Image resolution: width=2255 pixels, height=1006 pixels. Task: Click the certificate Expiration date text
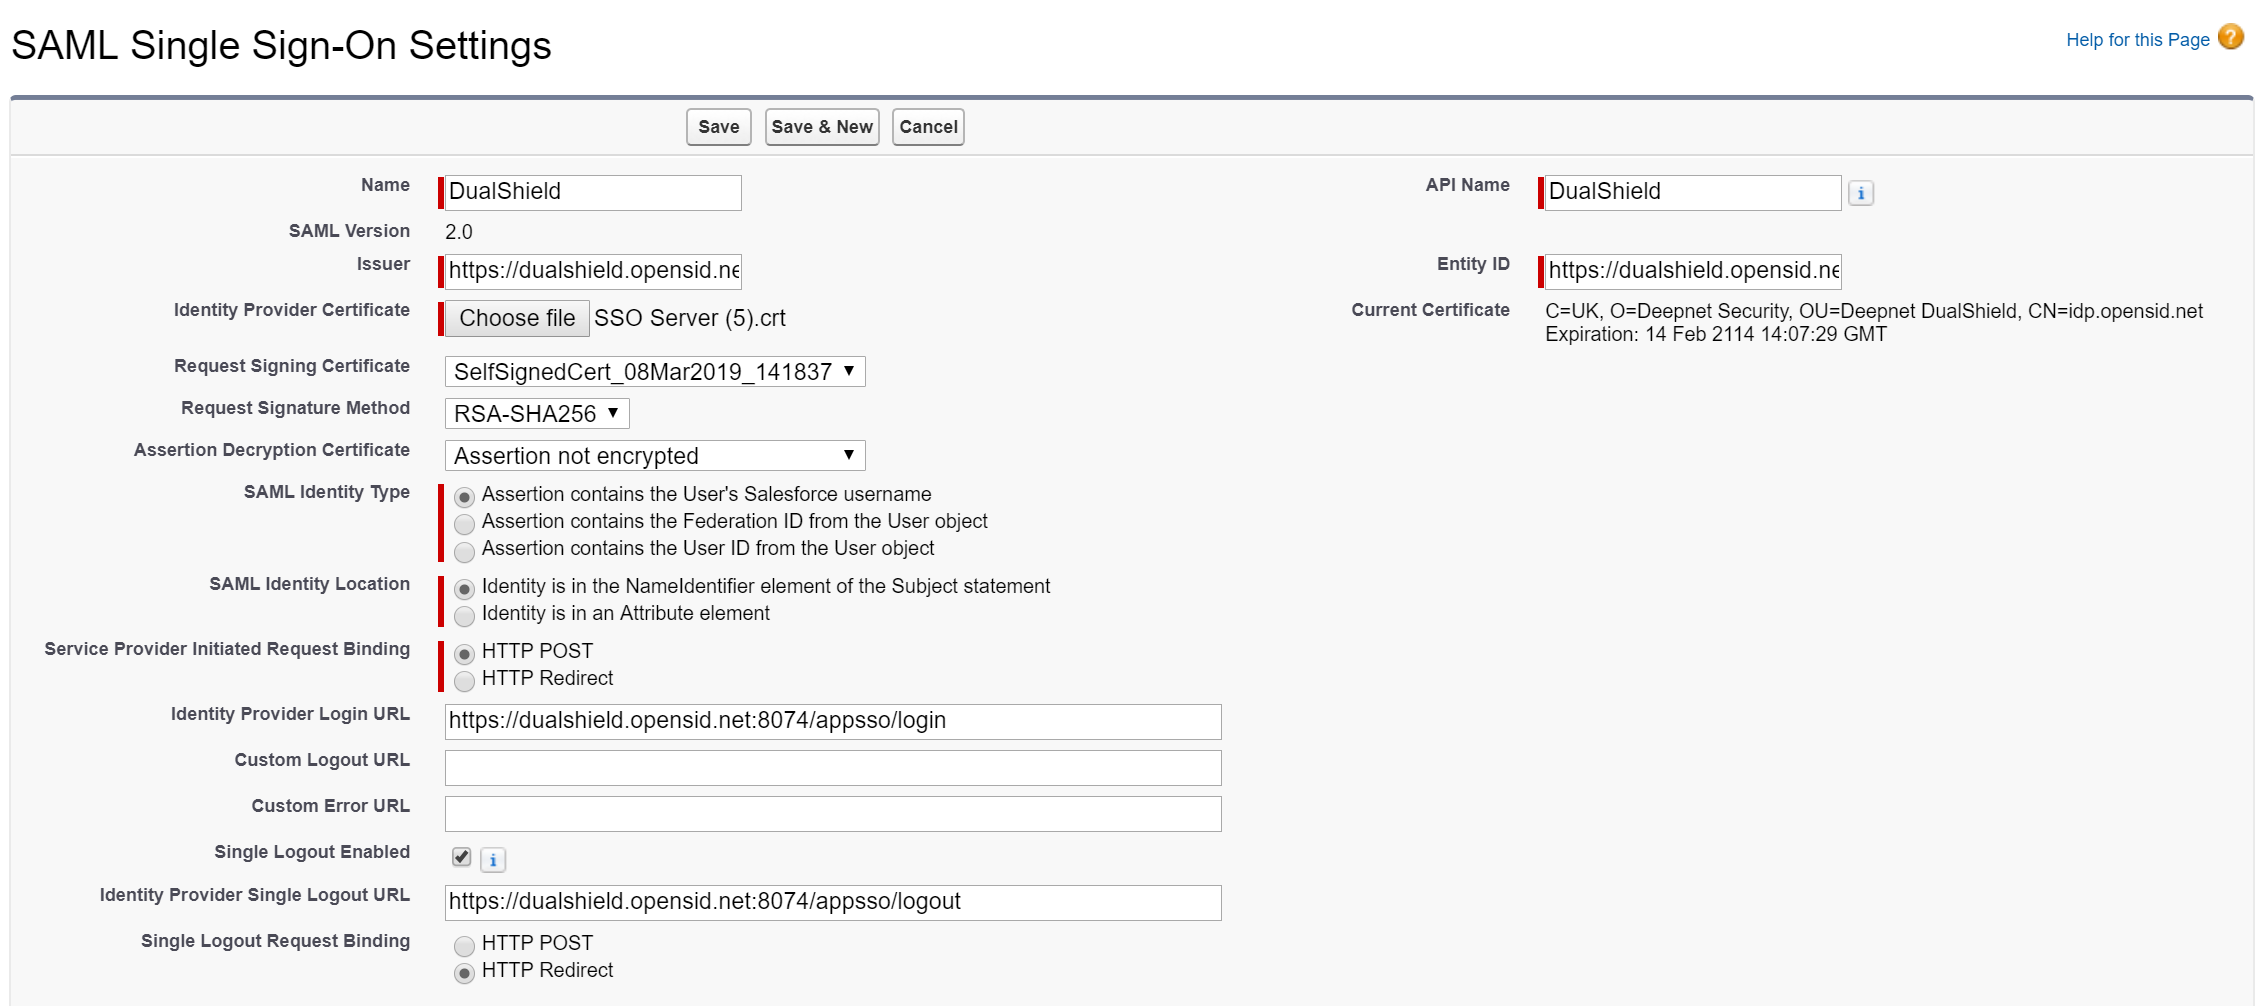(1716, 334)
